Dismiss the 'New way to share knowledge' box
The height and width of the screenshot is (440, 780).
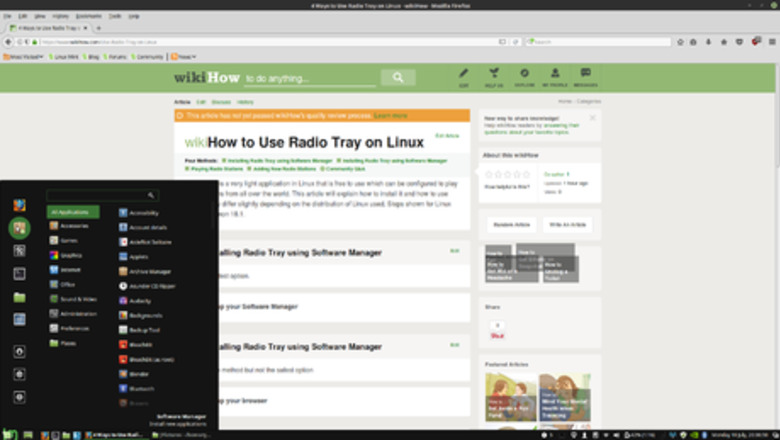tap(592, 118)
